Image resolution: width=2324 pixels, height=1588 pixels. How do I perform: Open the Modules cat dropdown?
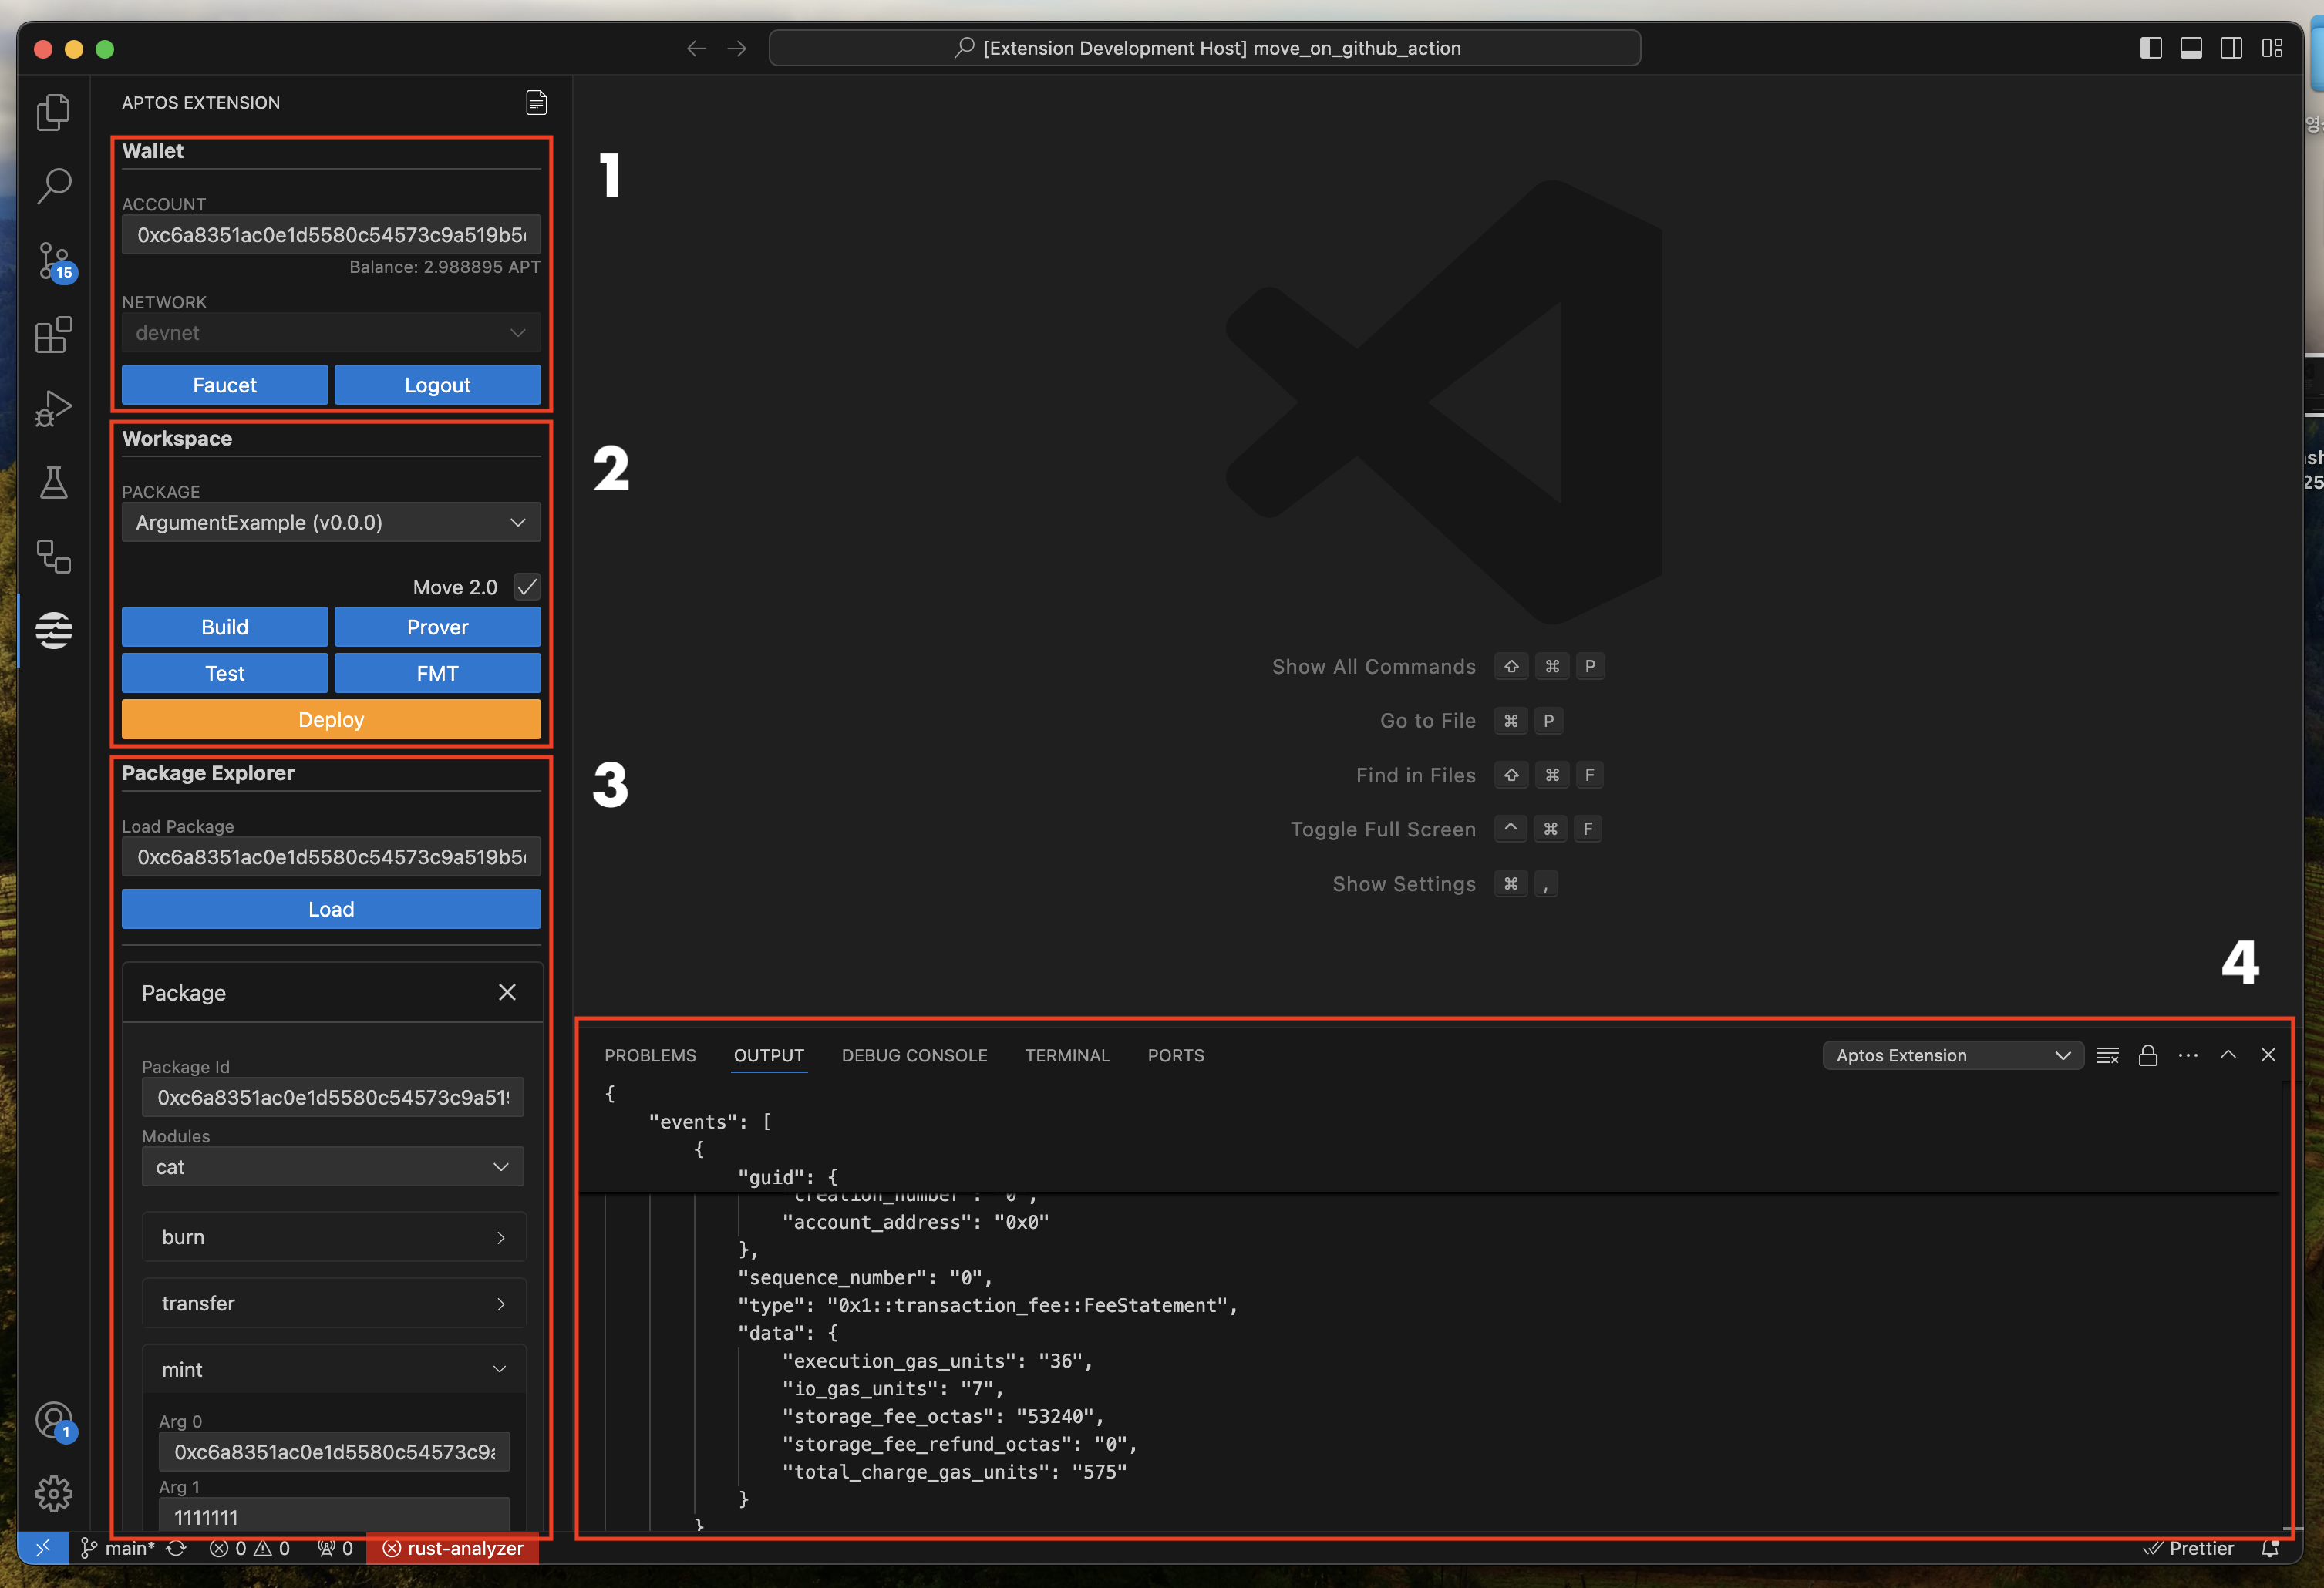[x=333, y=1167]
